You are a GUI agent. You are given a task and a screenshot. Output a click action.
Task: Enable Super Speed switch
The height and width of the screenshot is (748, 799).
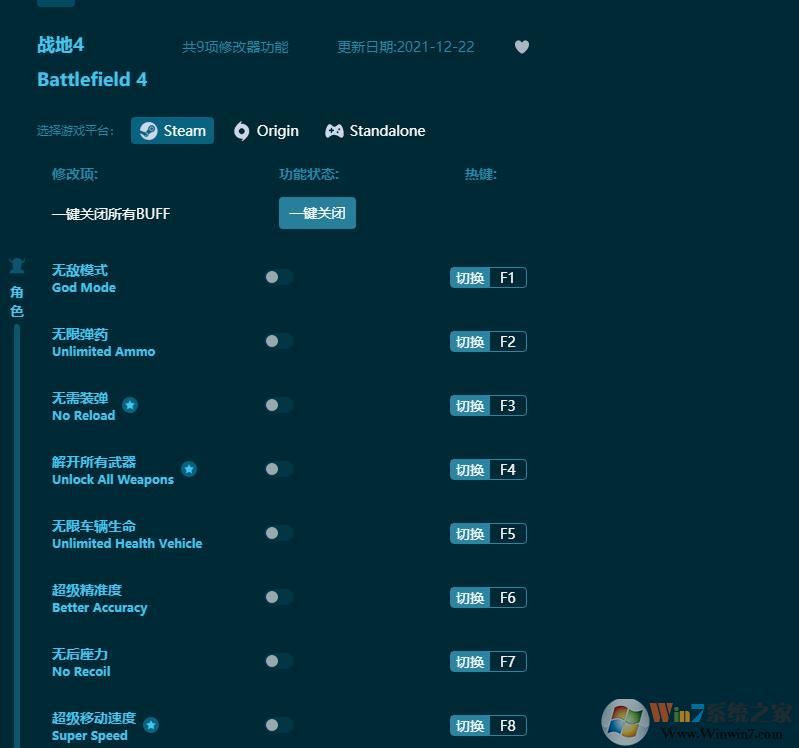tap(279, 725)
